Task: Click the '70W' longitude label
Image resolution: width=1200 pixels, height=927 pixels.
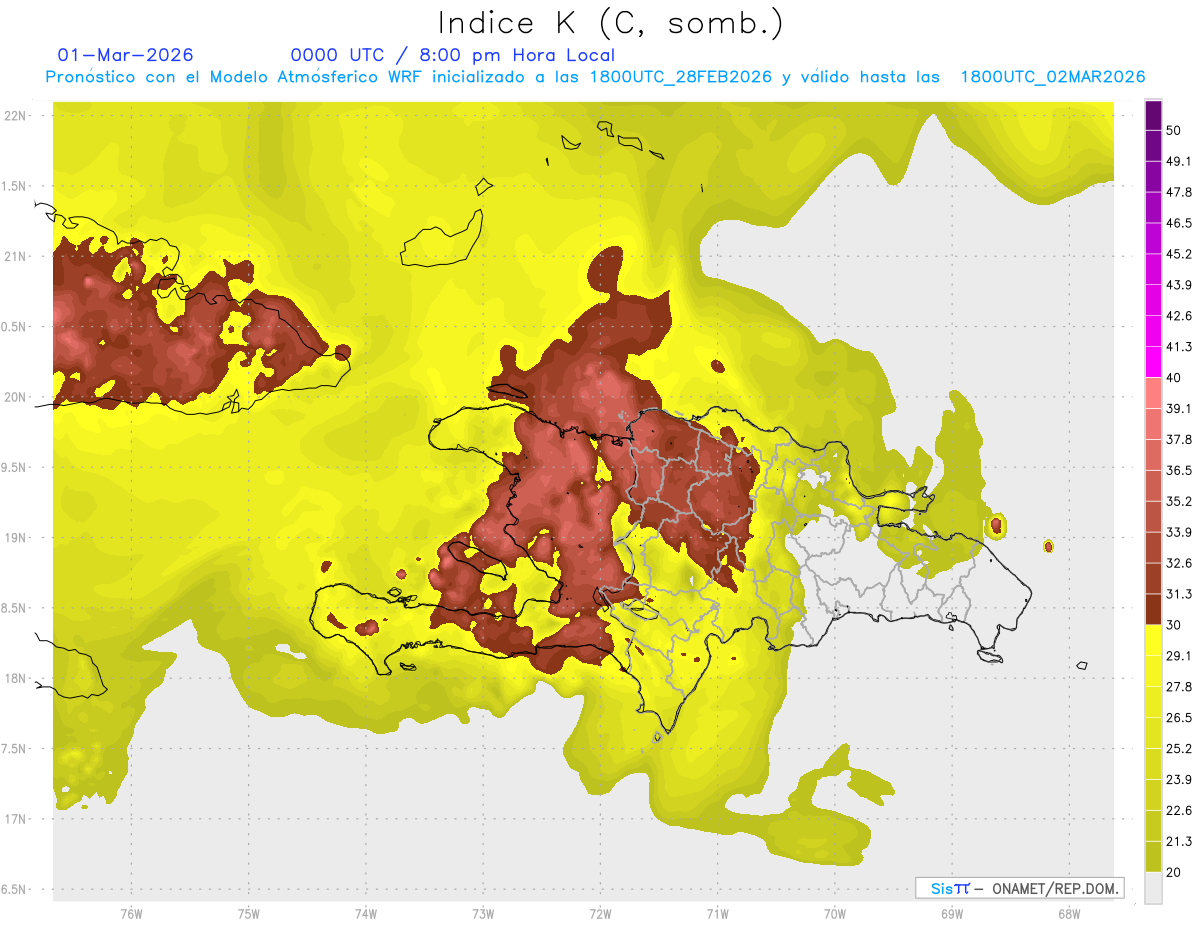Action: point(835,914)
